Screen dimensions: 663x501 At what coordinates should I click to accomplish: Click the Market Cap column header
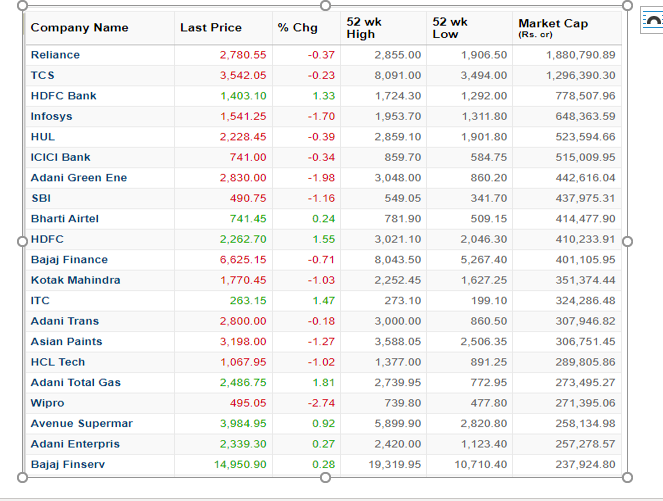tap(553, 28)
